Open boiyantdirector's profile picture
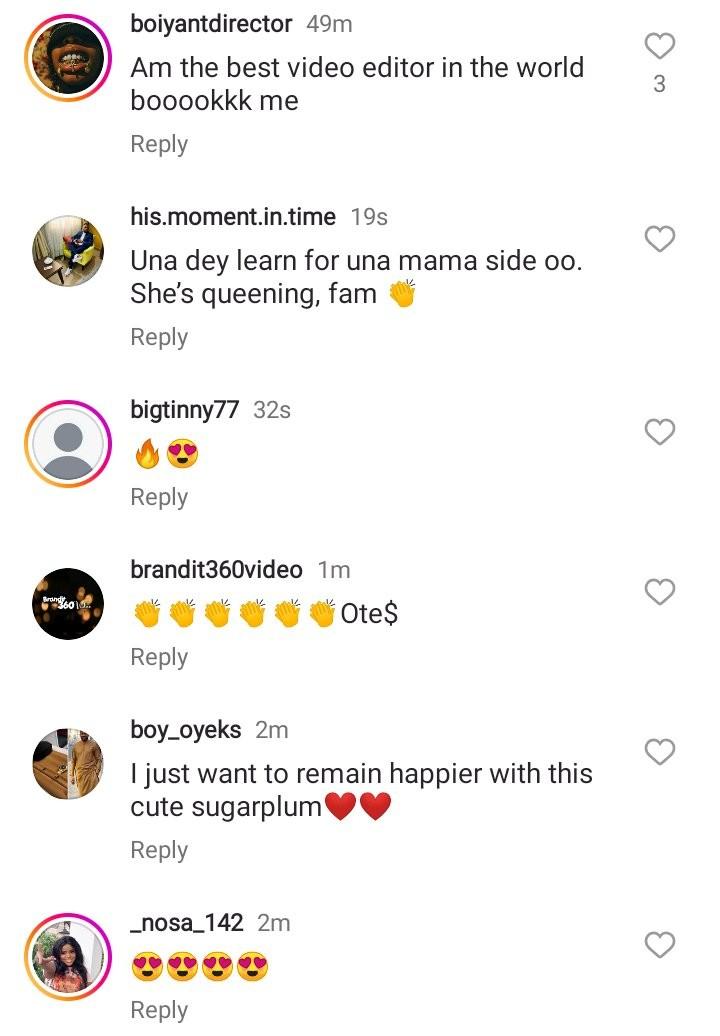720x1036 pixels. 68,59
